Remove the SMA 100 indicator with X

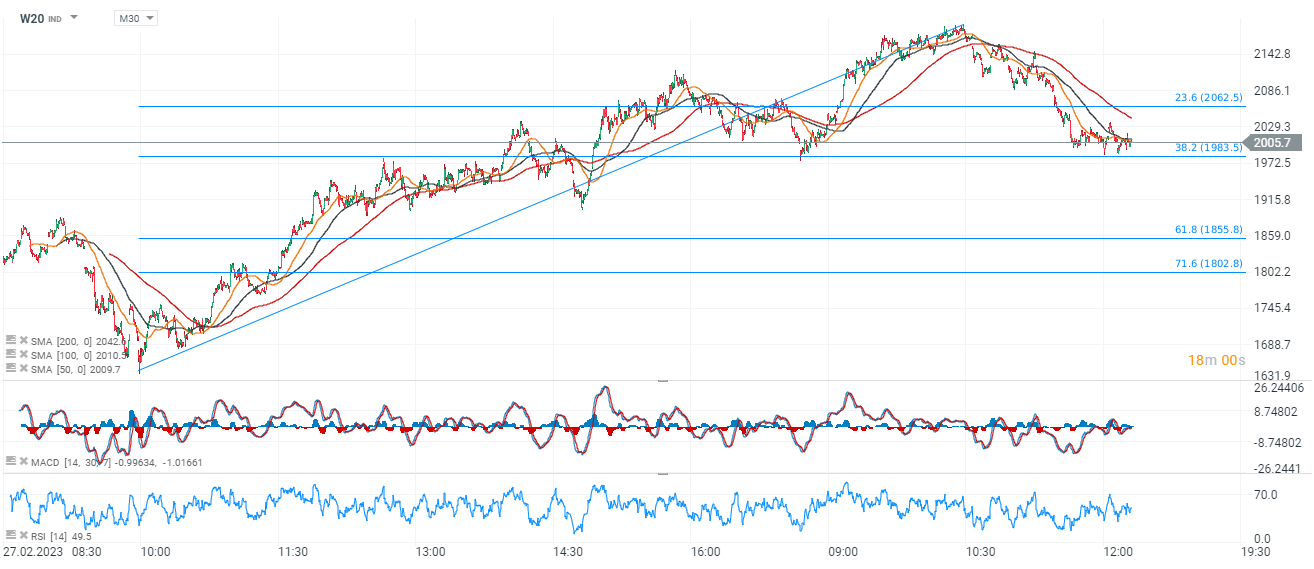(23, 355)
